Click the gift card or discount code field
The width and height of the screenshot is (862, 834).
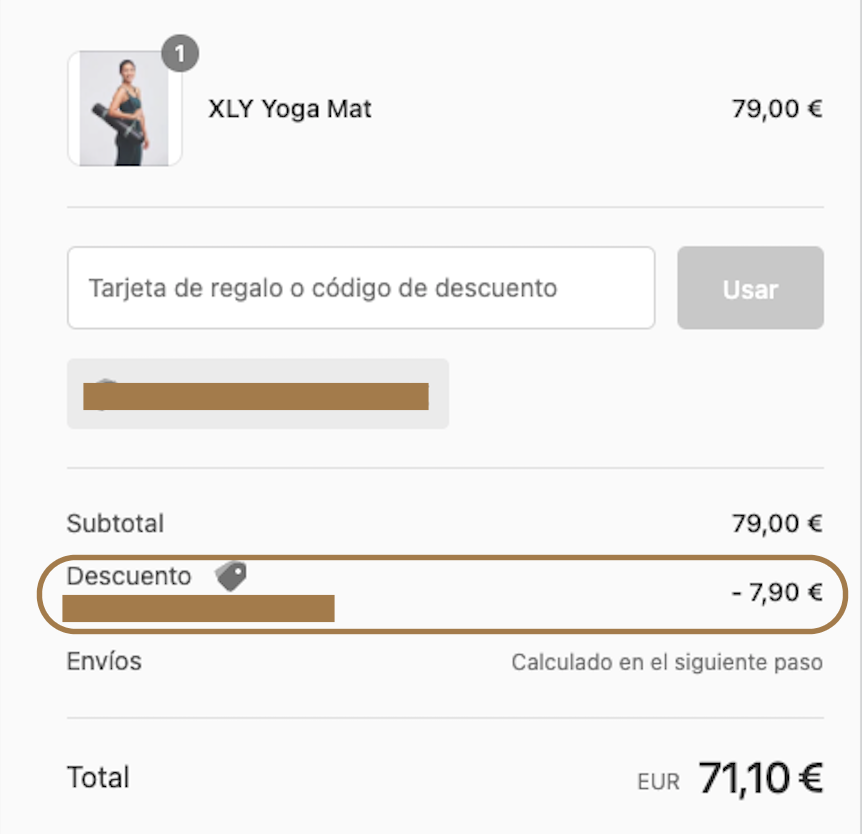tap(361, 288)
